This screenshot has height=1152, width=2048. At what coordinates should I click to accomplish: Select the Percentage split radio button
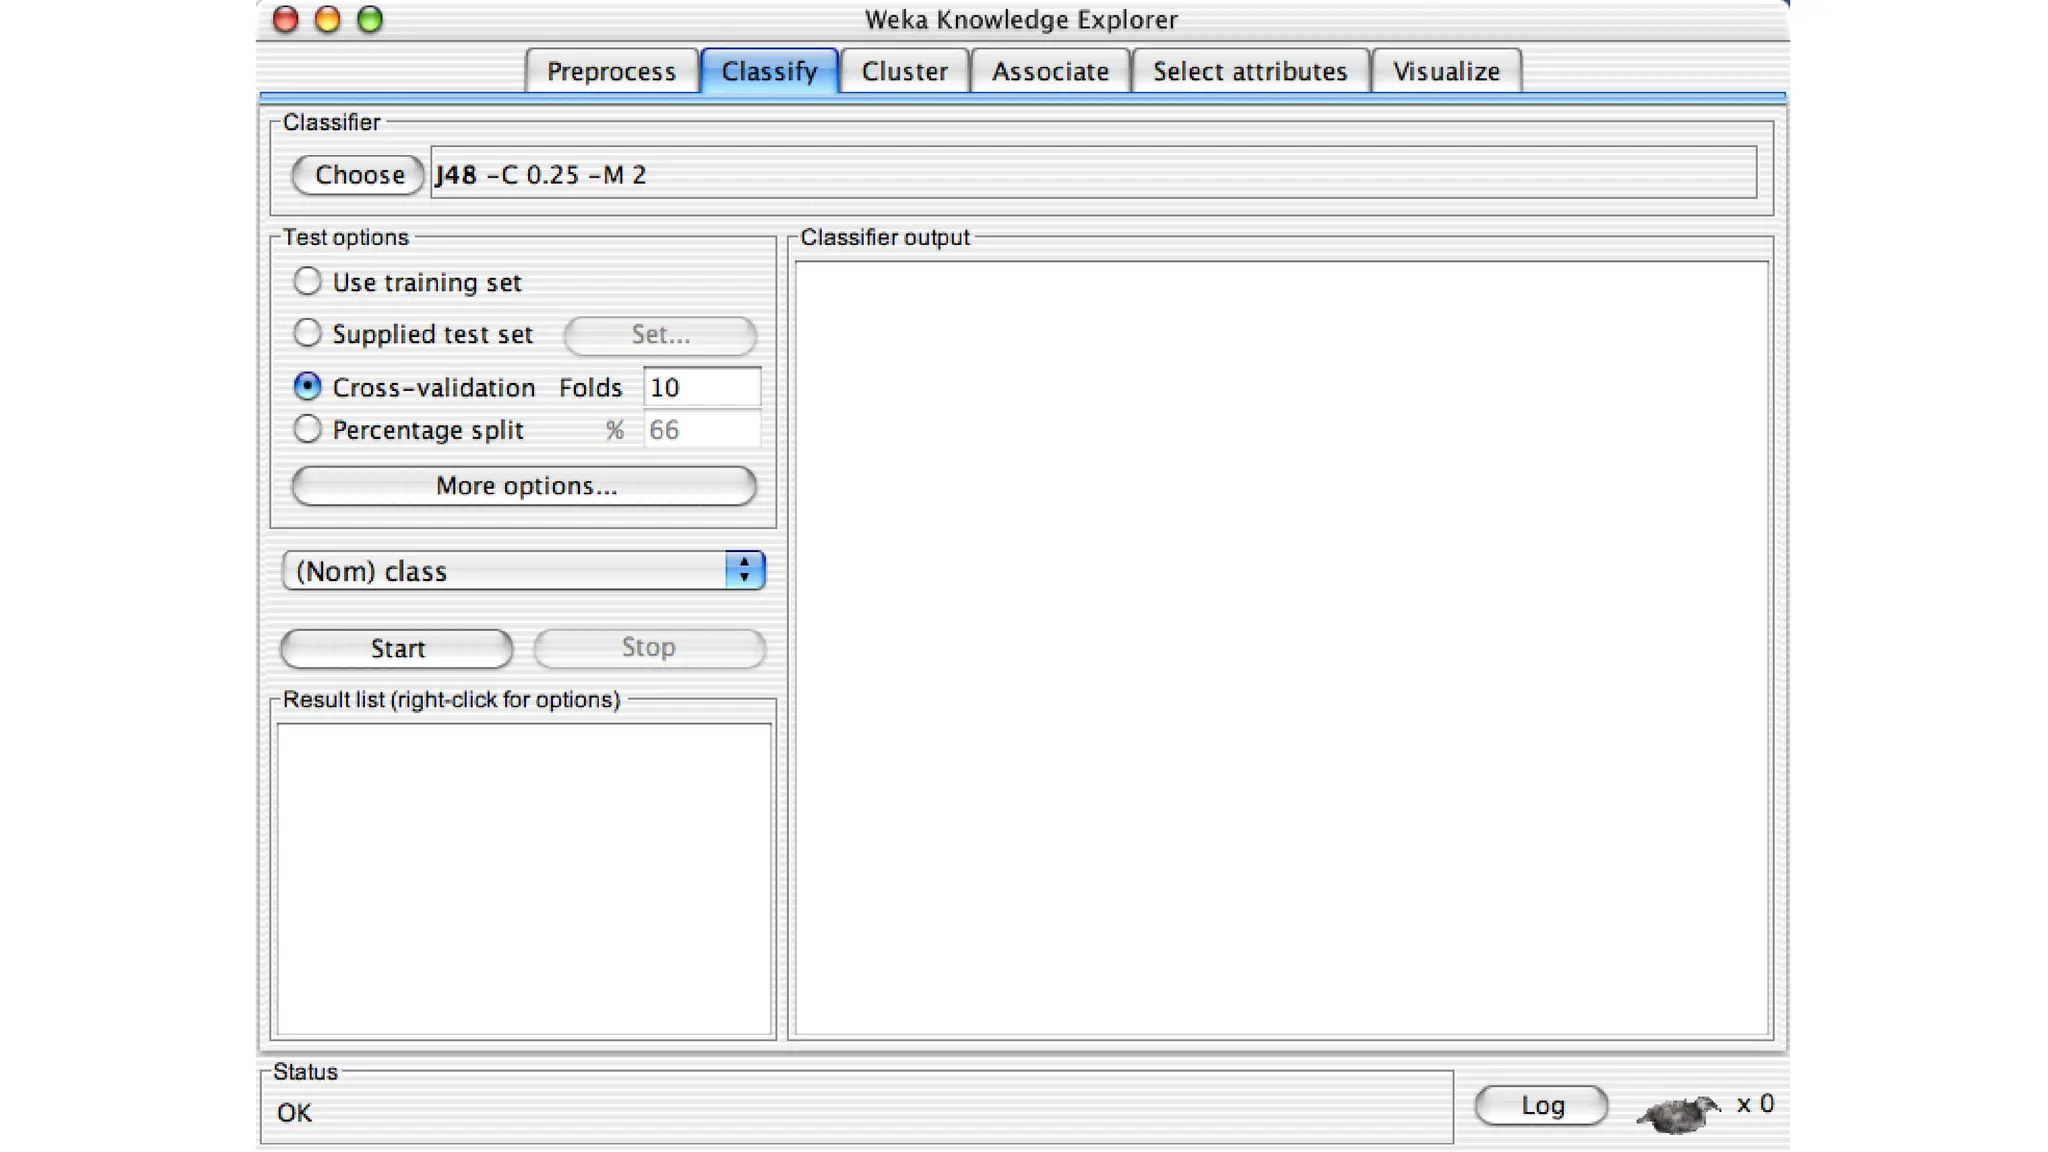pyautogui.click(x=307, y=429)
